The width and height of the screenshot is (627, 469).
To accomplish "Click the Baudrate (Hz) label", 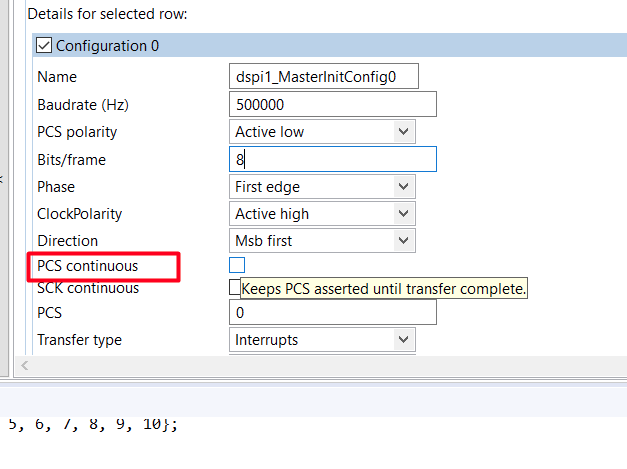I will point(83,104).
